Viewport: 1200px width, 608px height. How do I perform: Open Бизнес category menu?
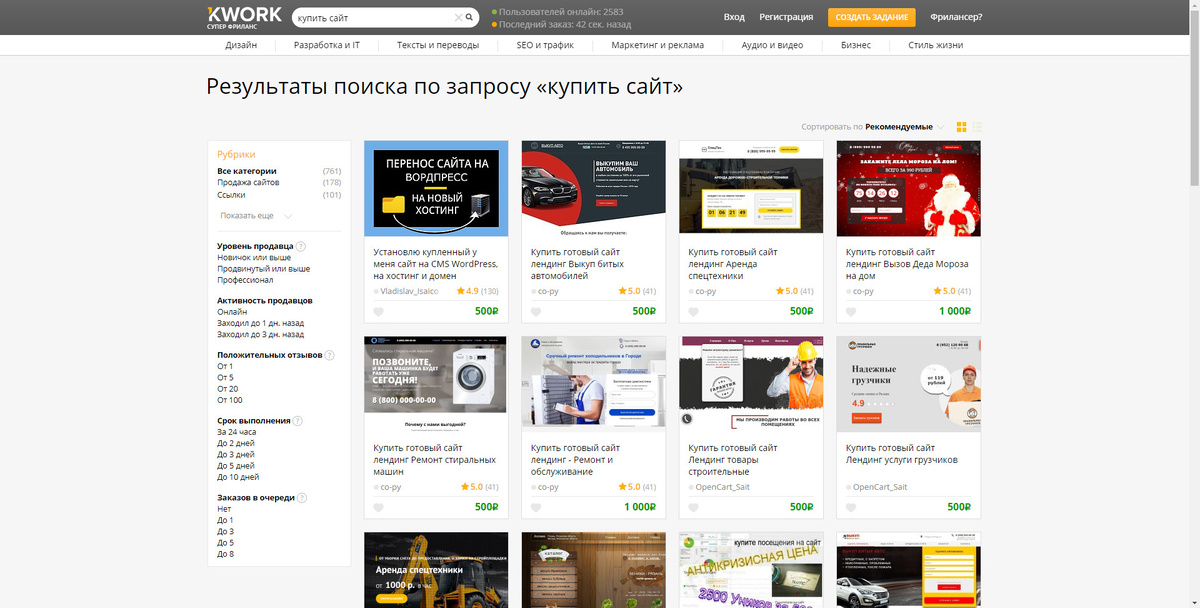pos(855,45)
